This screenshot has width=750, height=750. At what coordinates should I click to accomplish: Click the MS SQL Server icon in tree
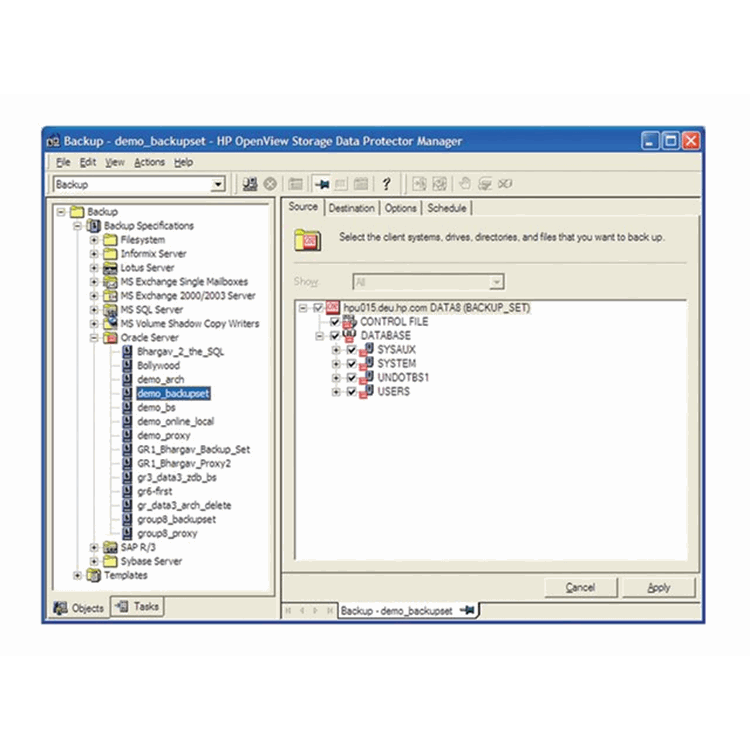pyautogui.click(x=110, y=310)
